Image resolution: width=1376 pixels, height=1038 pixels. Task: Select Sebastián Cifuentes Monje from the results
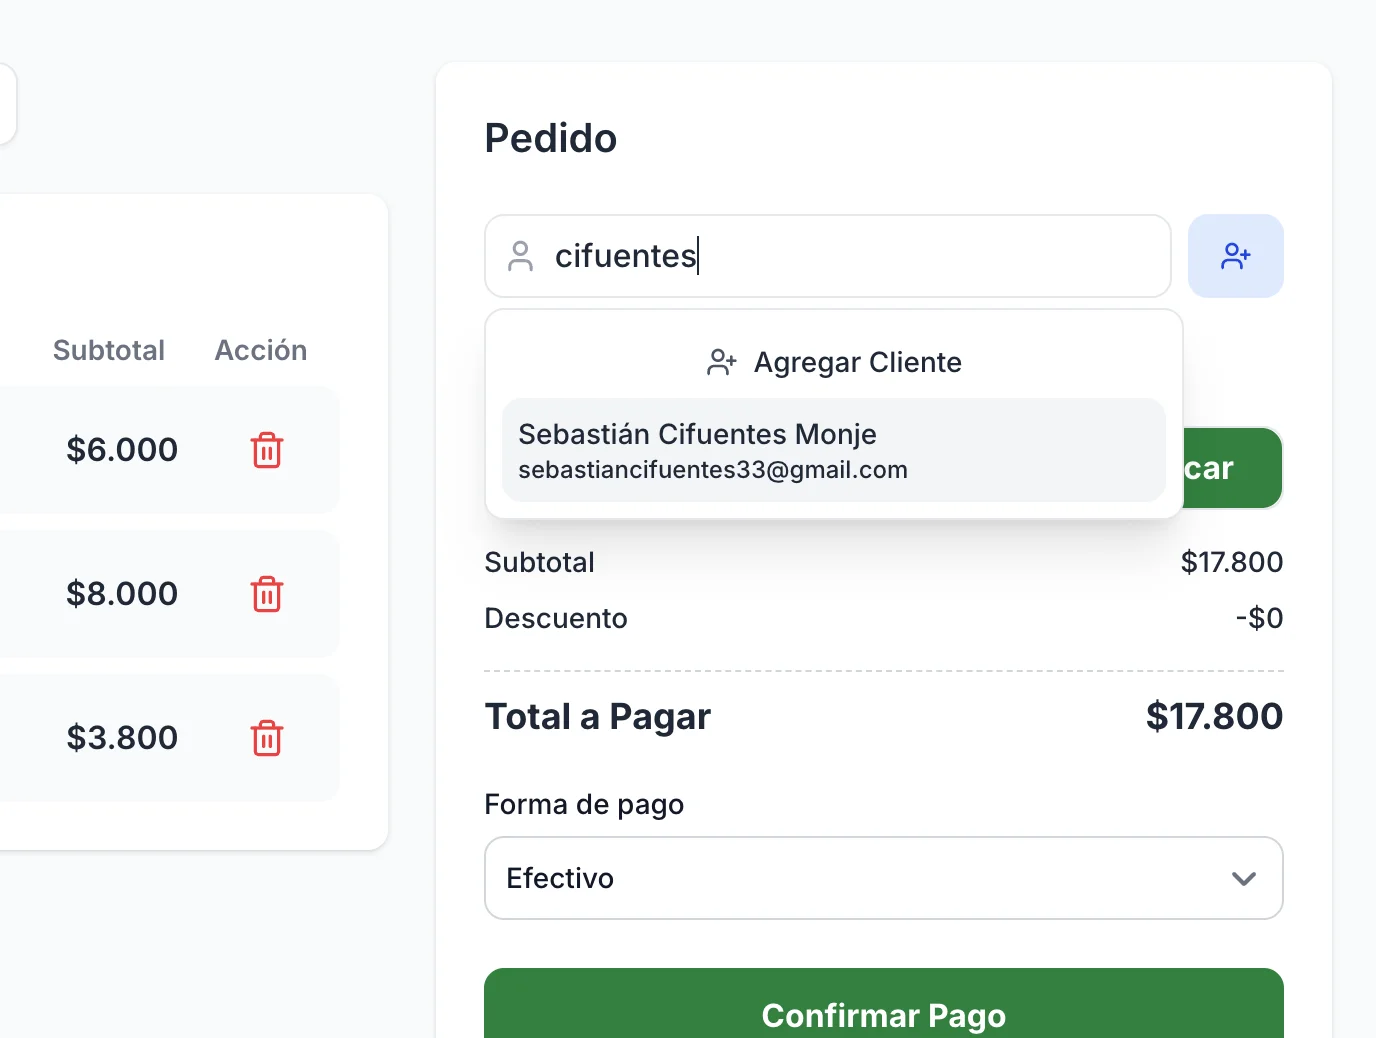832,450
